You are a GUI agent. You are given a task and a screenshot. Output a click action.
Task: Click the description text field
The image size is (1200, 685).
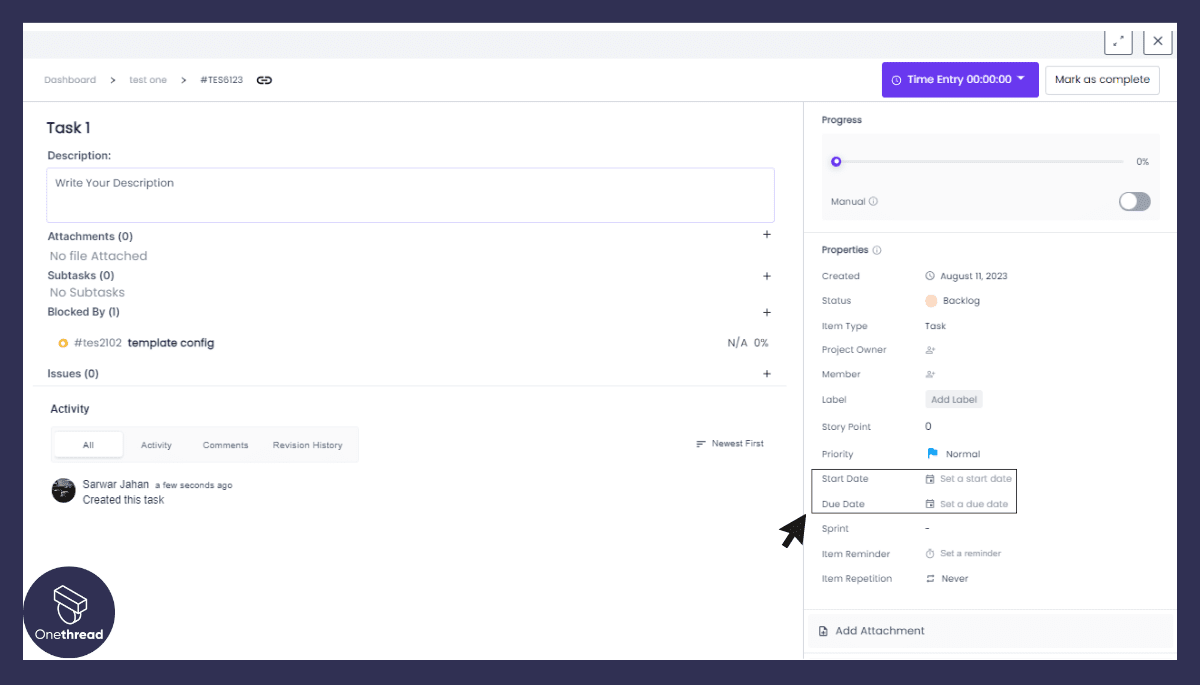410,194
